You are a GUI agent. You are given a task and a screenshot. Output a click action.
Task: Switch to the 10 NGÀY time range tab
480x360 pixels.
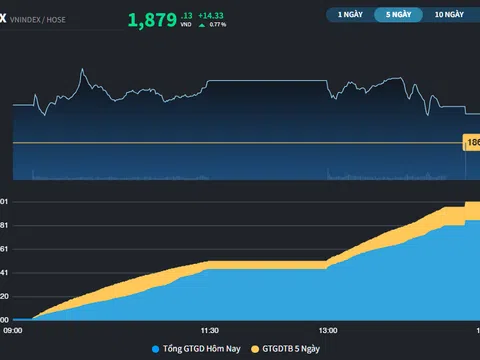coord(449,15)
